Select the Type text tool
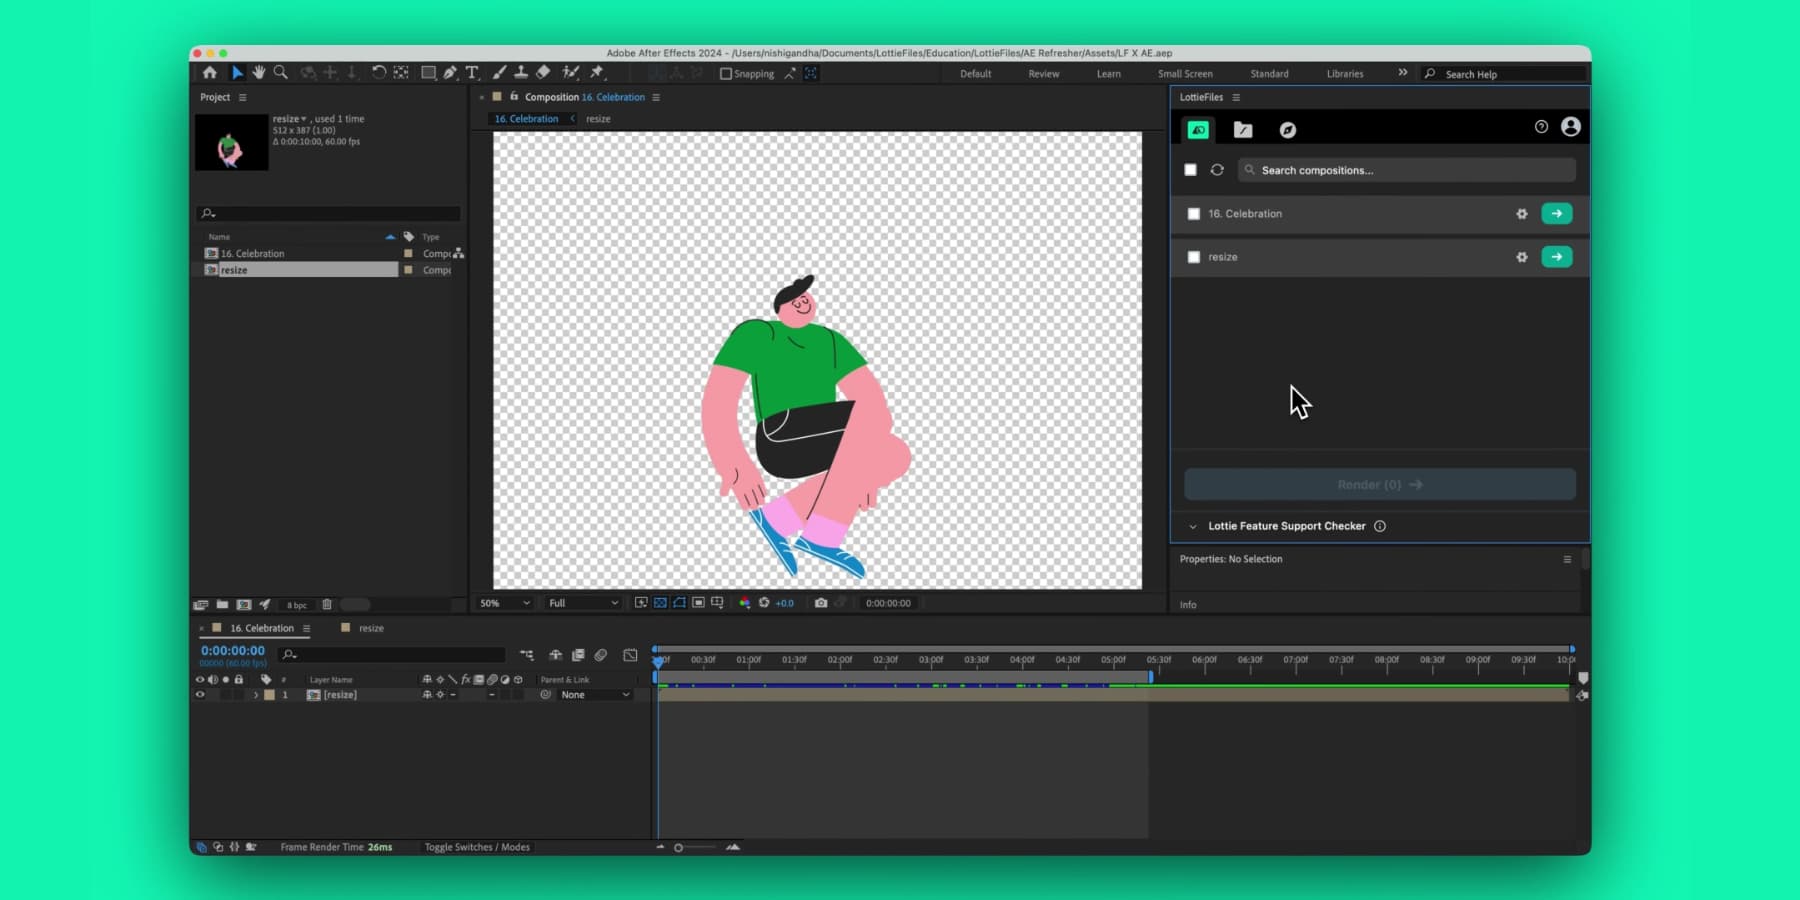Screen dimensions: 1800x900 pos(472,73)
